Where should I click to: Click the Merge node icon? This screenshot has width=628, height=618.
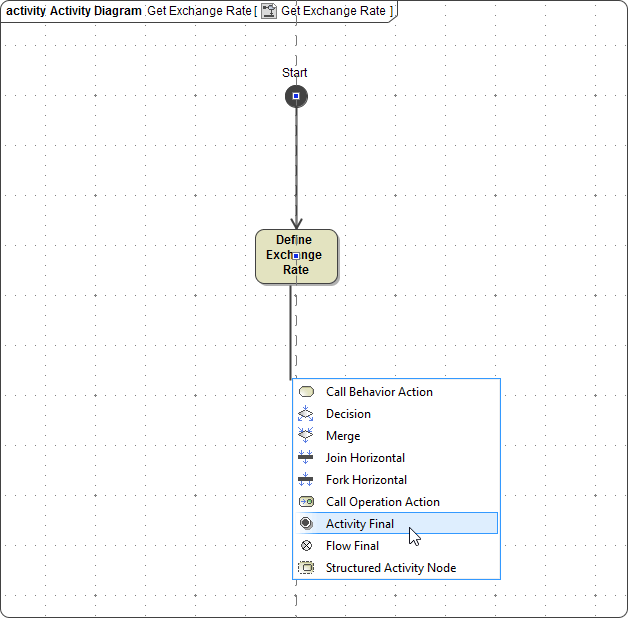coord(306,436)
